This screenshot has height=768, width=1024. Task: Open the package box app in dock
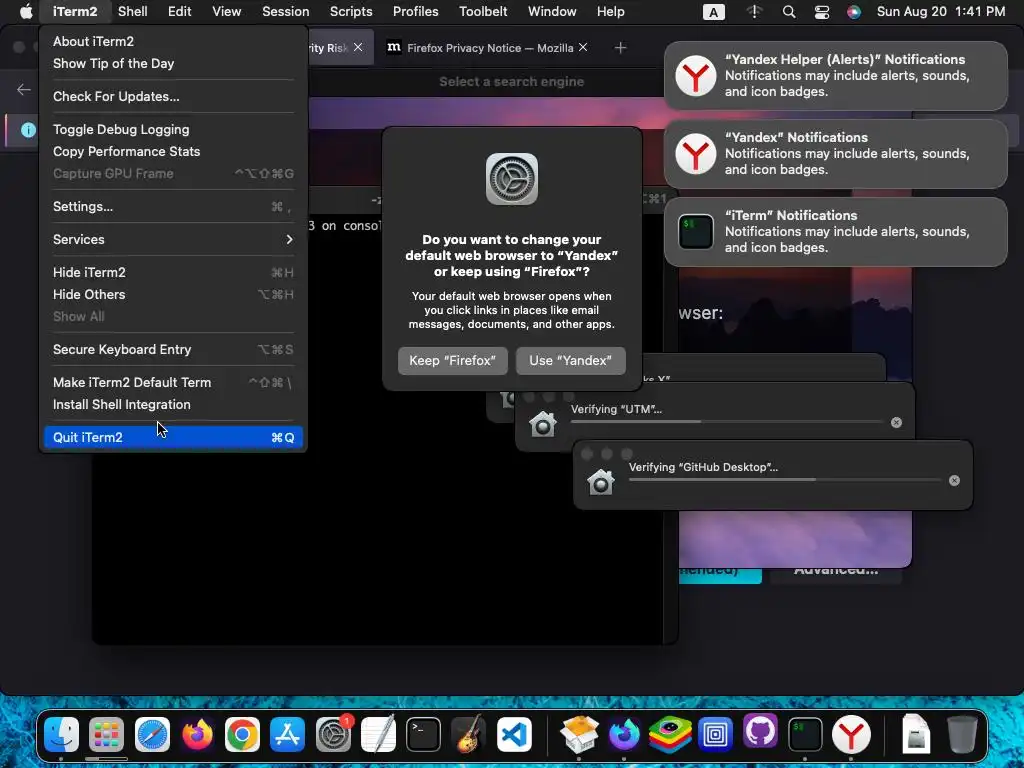coord(579,734)
